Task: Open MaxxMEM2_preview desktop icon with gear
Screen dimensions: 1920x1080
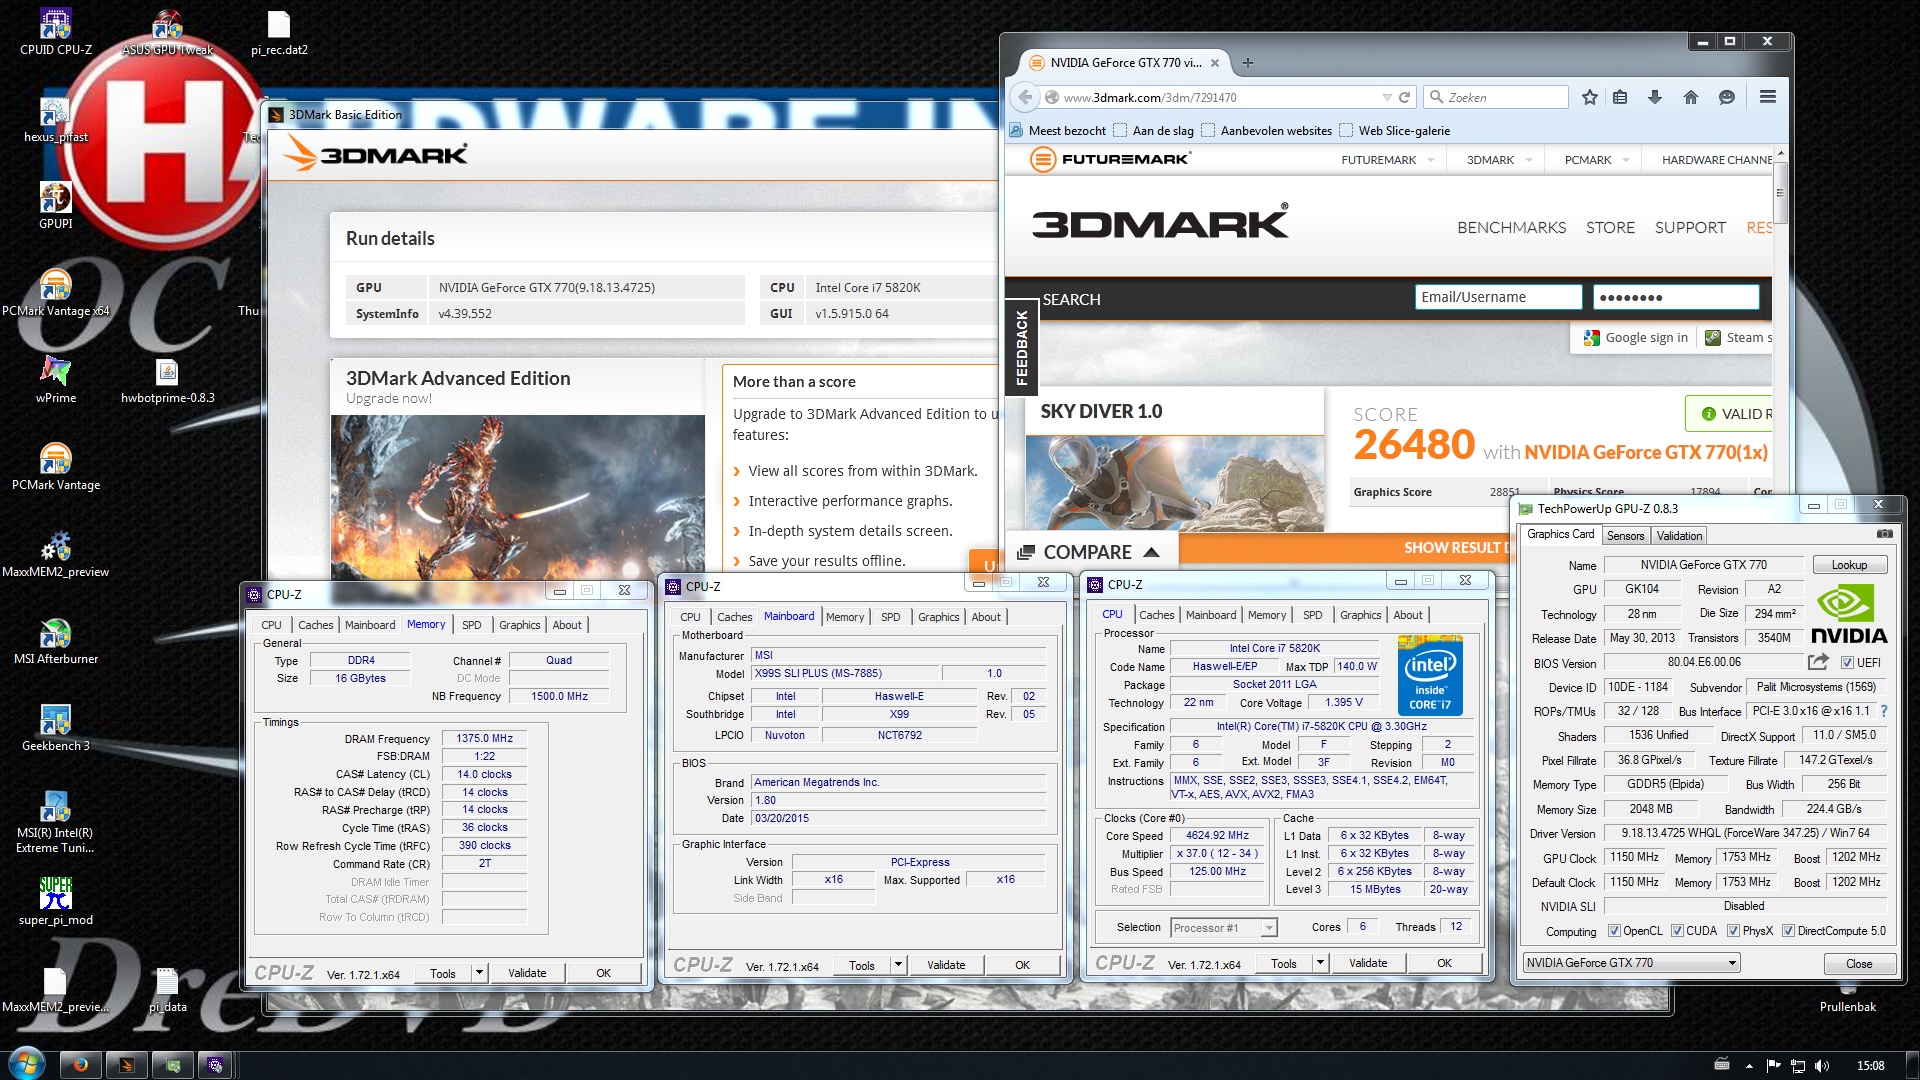Action: click(55, 554)
